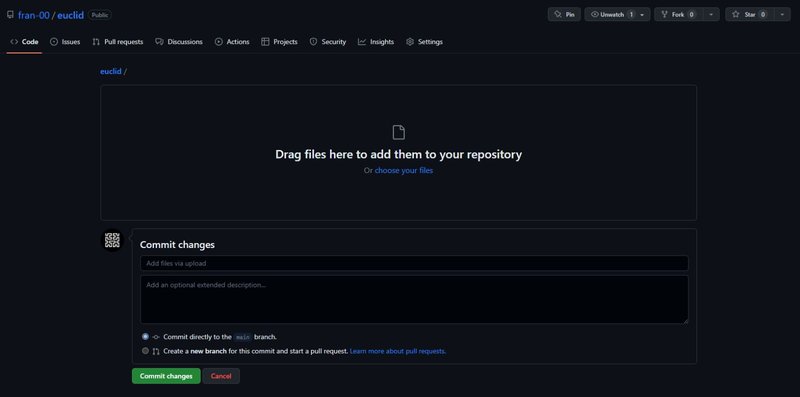Open Learn more about pull requests link
Screen dimensions: 800x397
coord(397,351)
